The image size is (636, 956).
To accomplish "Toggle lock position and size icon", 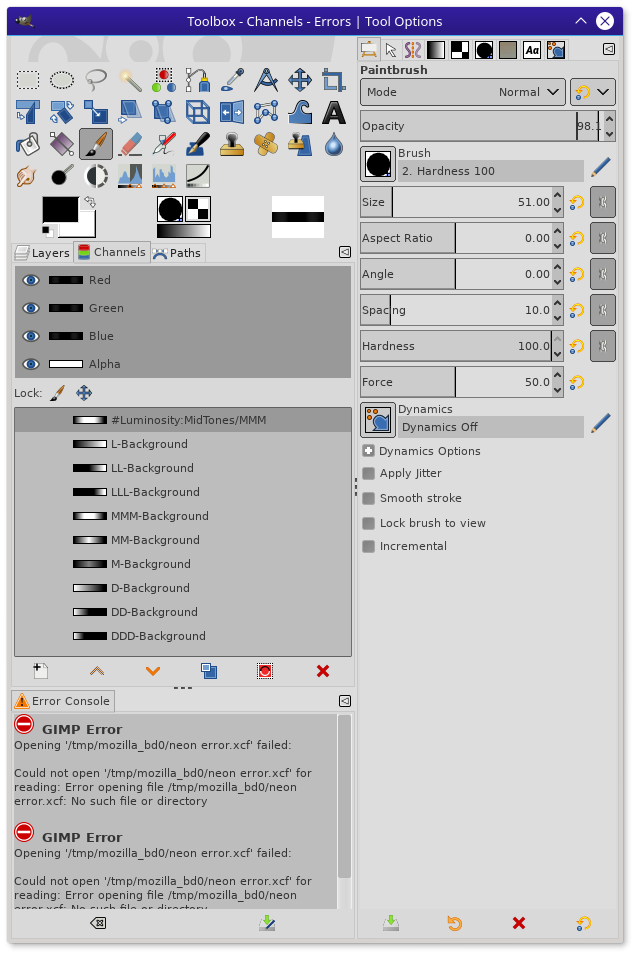I will coord(84,393).
